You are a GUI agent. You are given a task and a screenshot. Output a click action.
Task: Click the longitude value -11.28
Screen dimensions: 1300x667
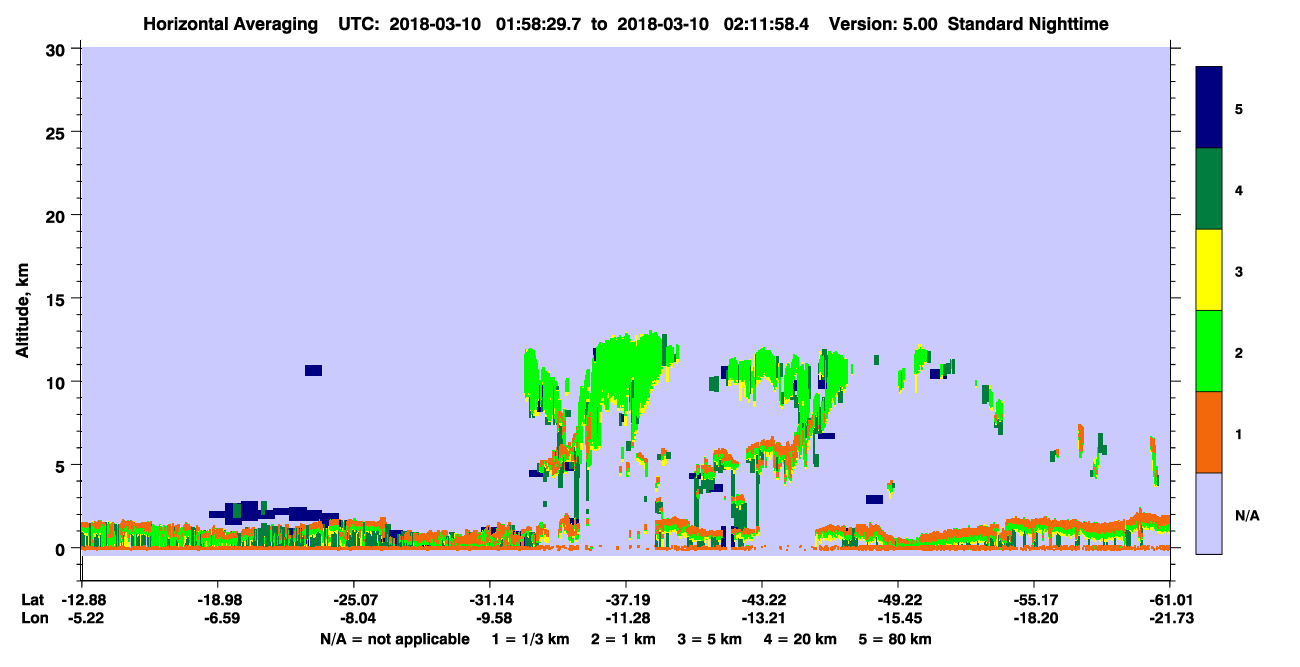626,619
